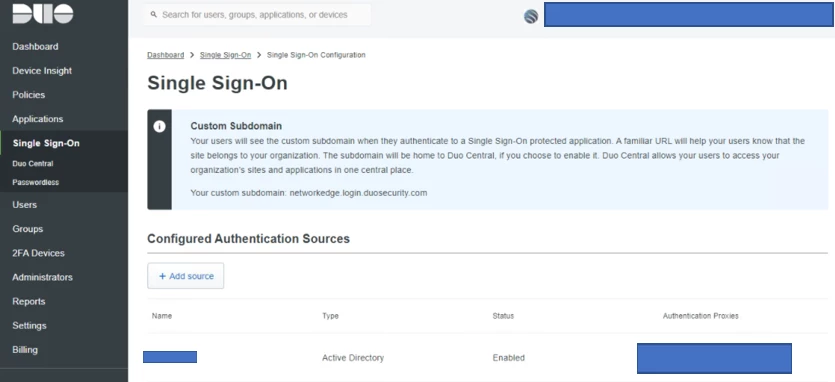
Task: Click the Add source button
Action: click(185, 276)
